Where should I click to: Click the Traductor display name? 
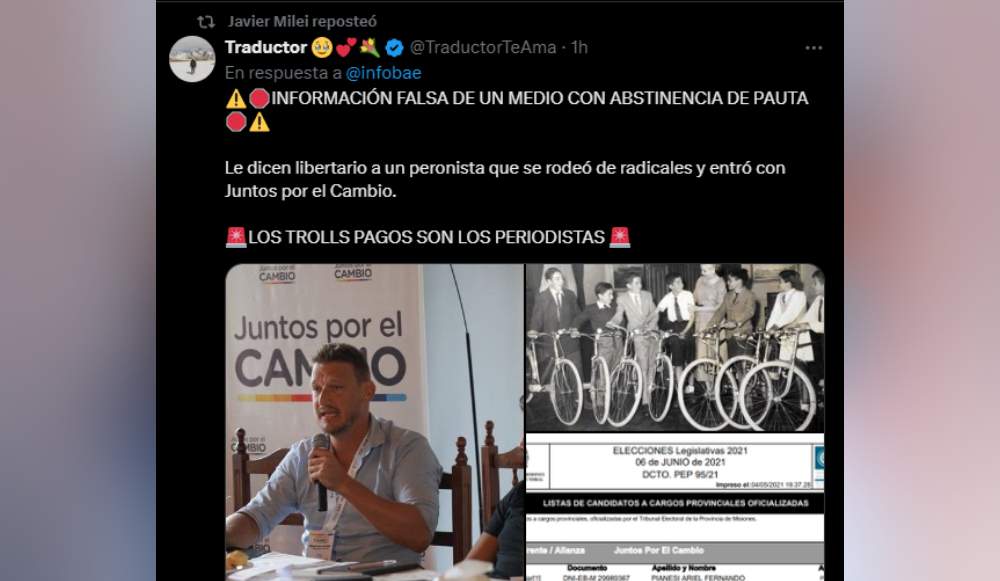(266, 47)
